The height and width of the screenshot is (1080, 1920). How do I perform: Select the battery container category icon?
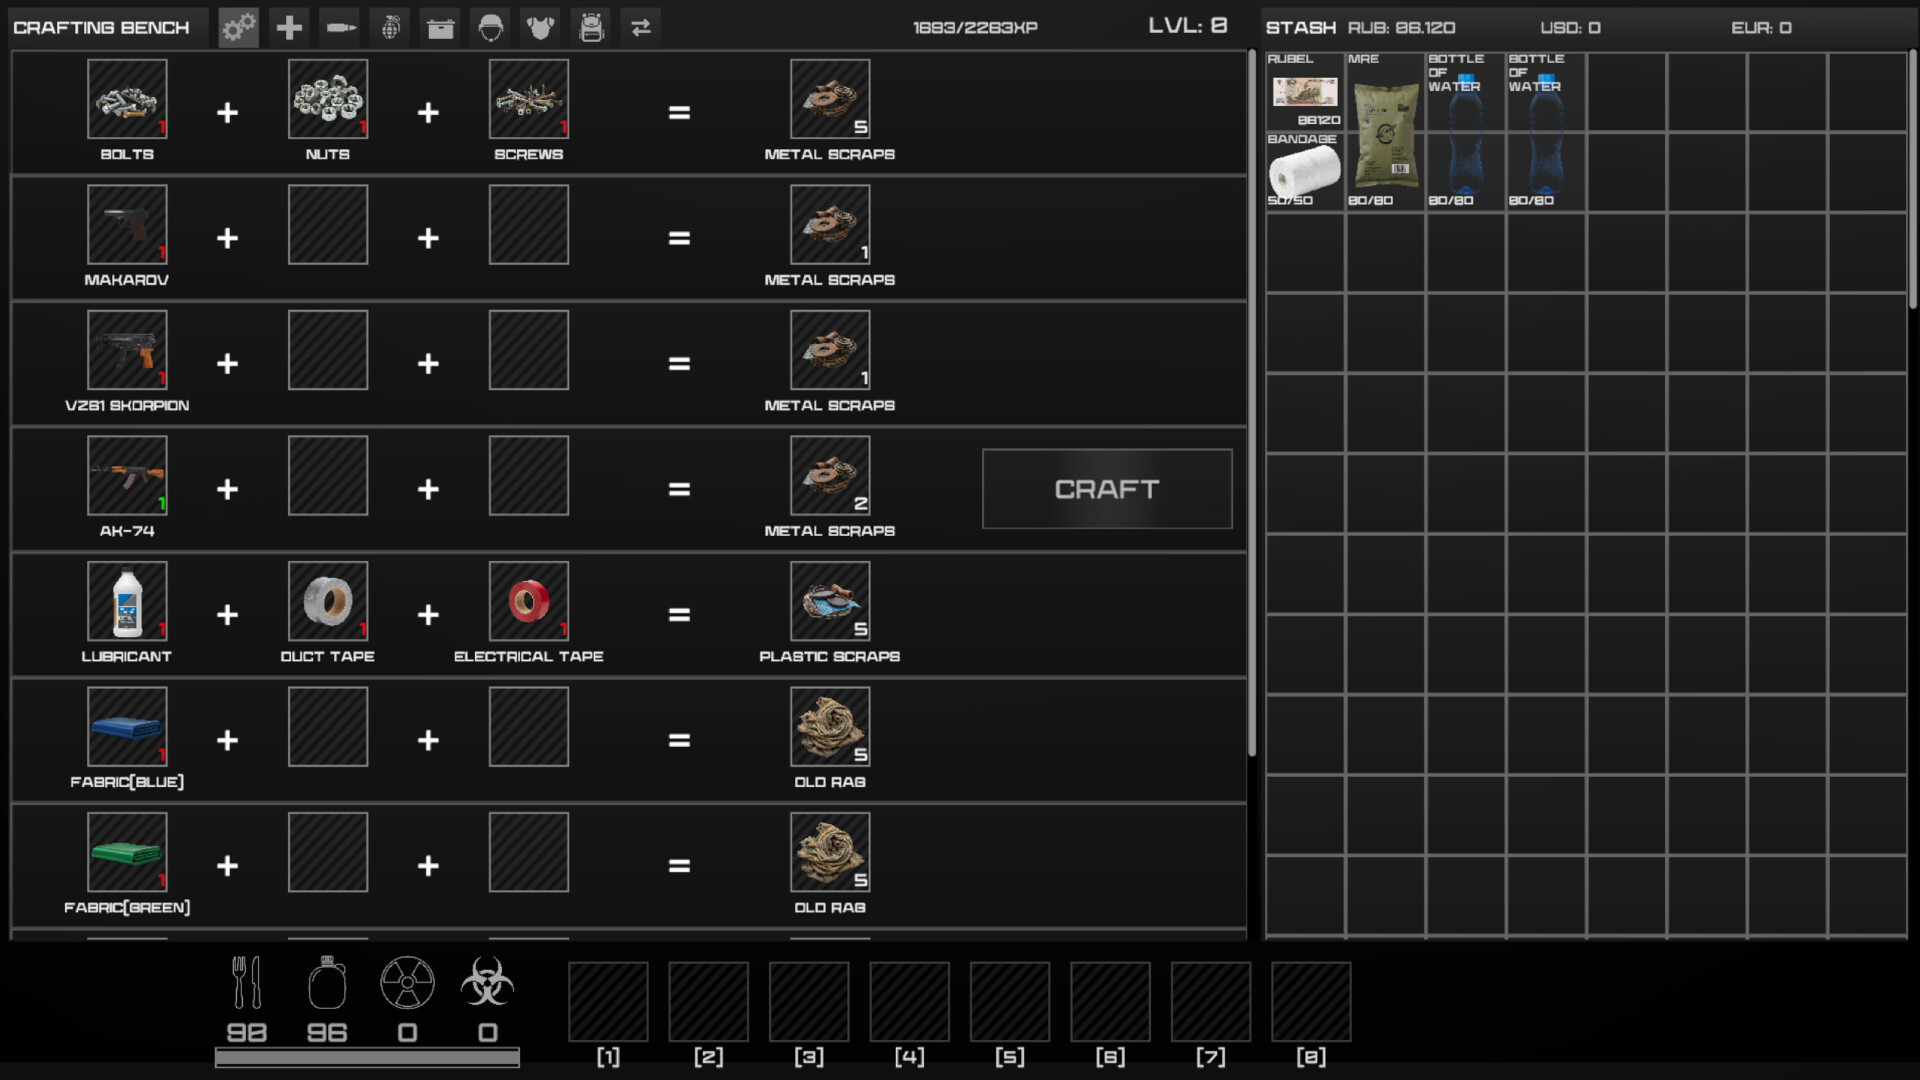coord(440,27)
